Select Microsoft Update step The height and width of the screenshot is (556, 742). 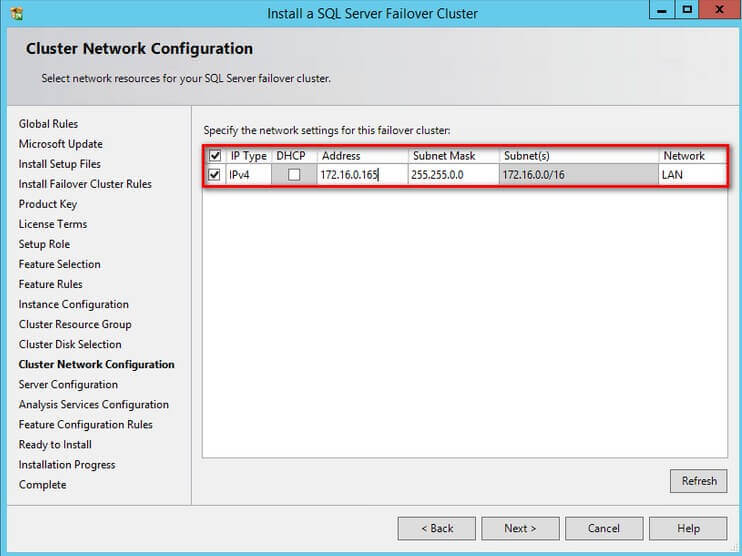(x=61, y=144)
